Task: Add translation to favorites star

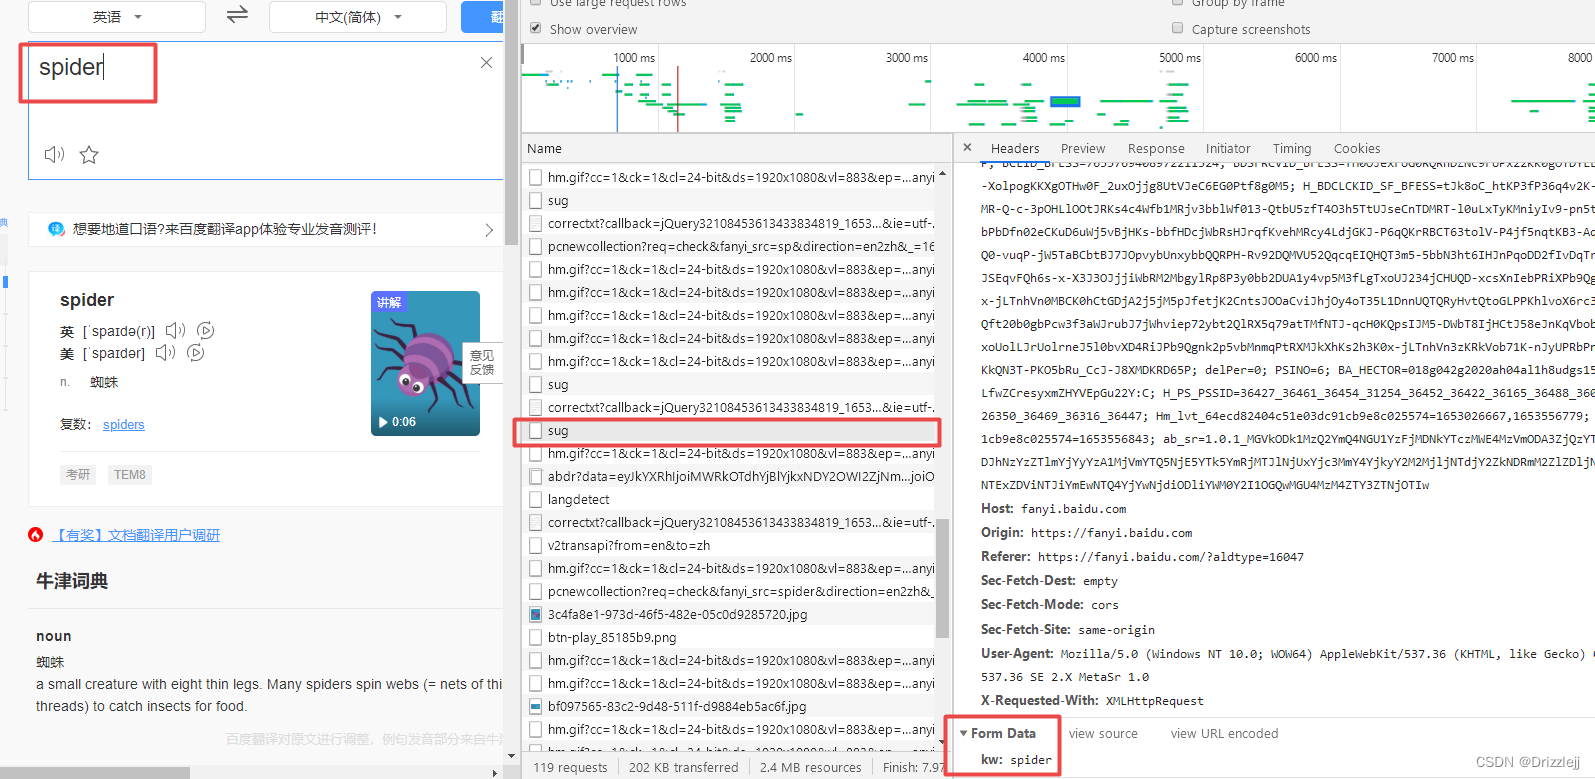Action: (89, 154)
